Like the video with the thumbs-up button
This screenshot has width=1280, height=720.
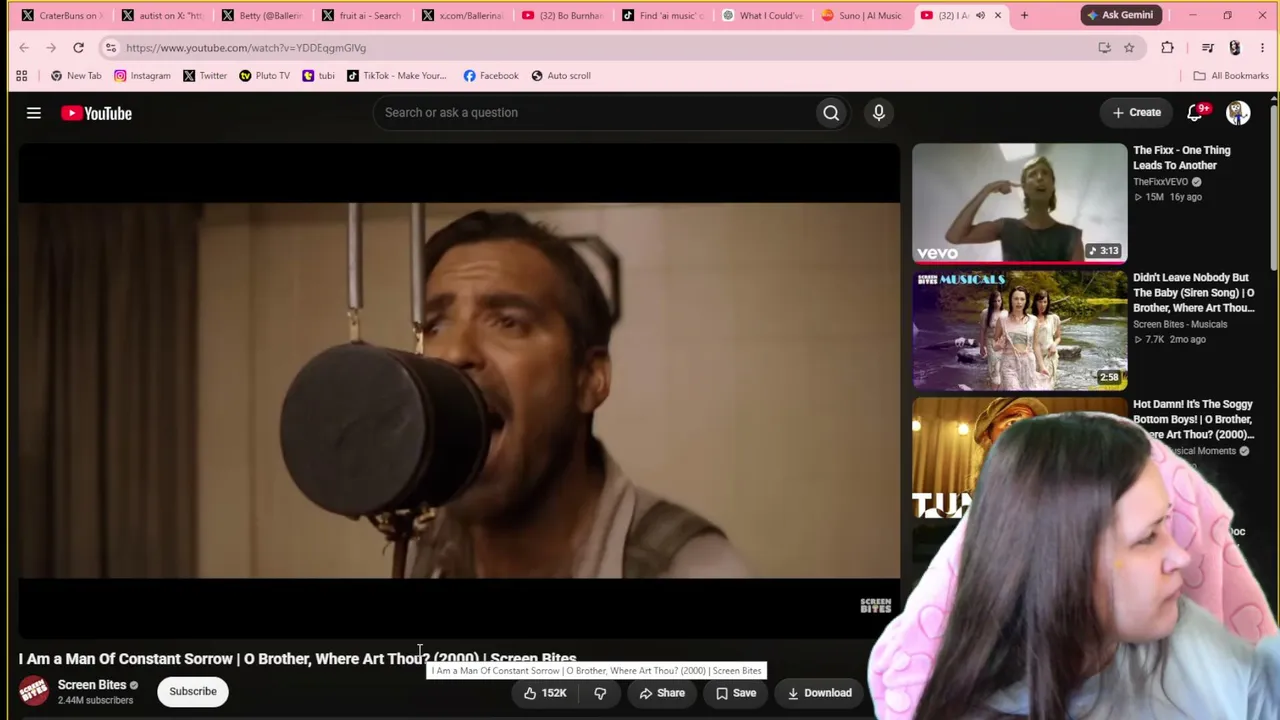[x=545, y=693]
